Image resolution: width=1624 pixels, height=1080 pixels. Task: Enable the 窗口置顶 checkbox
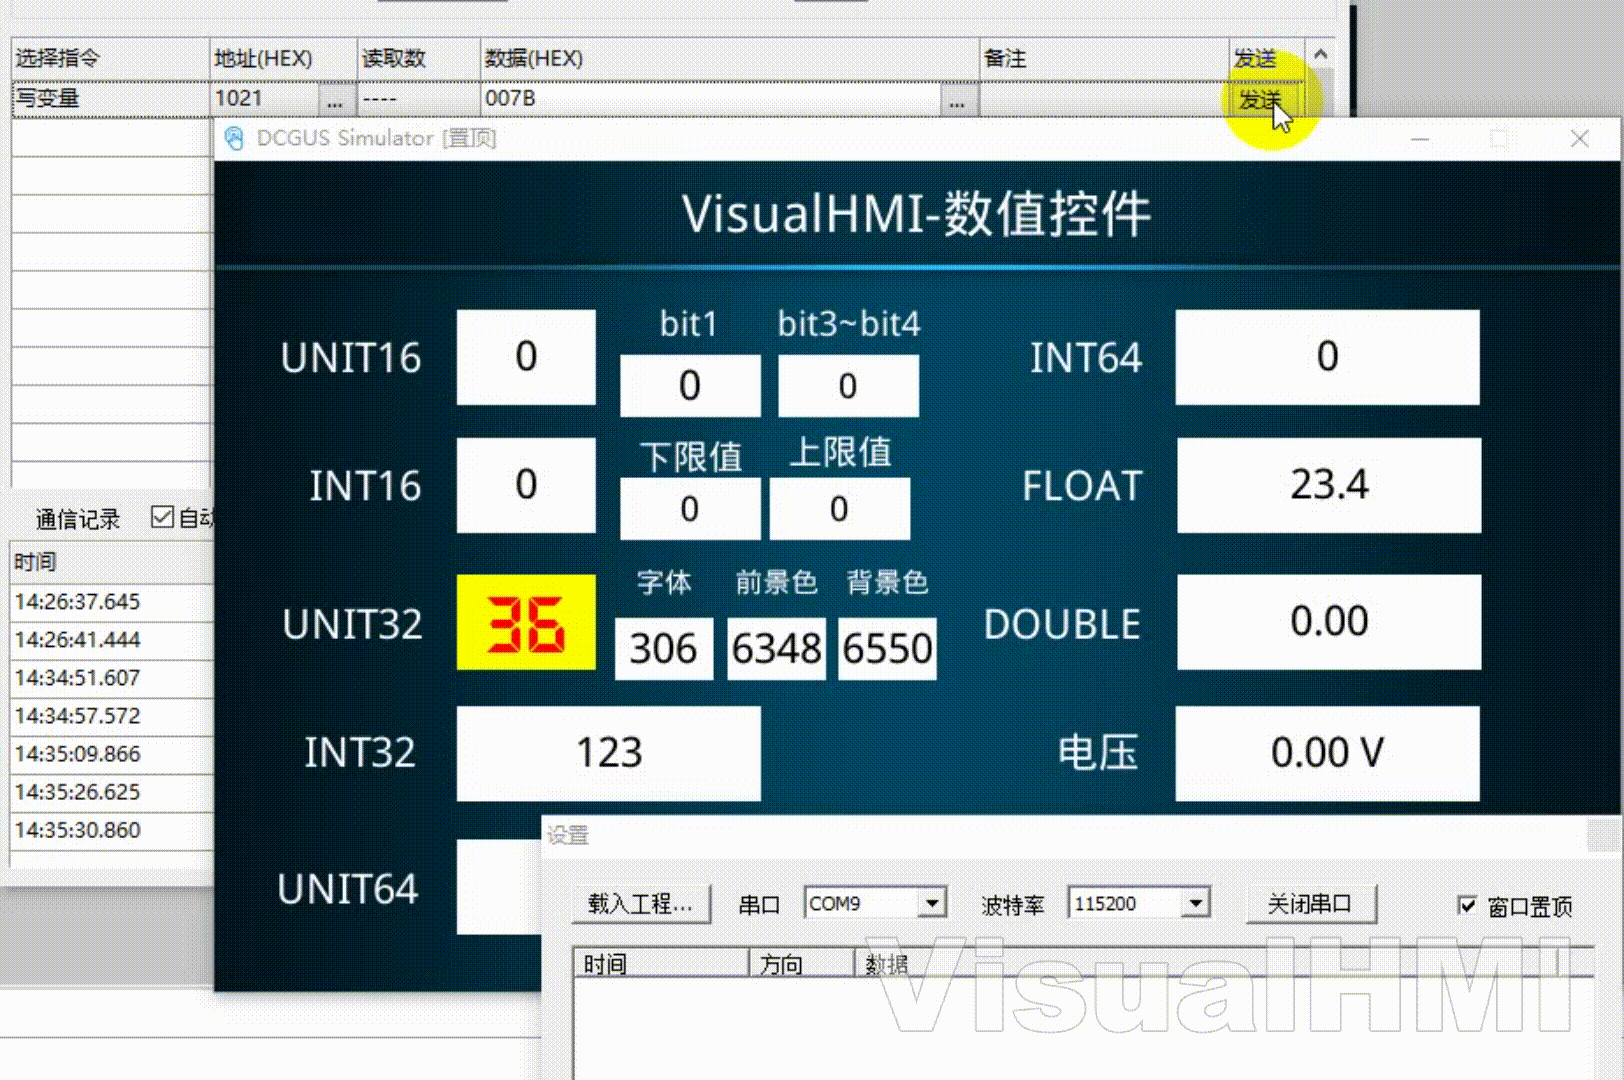pos(1467,906)
